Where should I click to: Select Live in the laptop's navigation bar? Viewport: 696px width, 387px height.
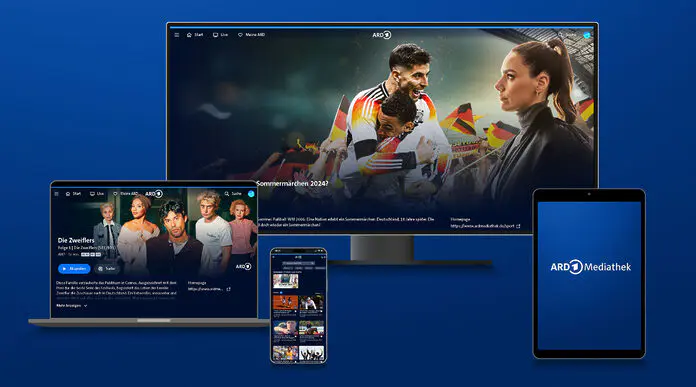97,194
